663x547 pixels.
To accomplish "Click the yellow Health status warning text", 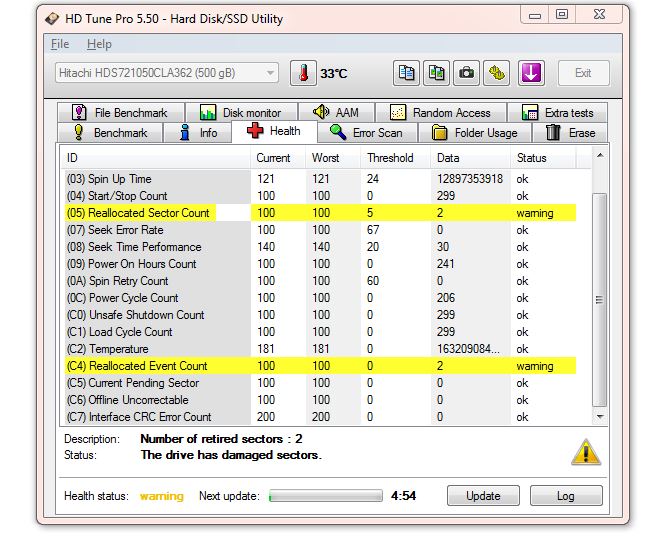I will pyautogui.click(x=162, y=496).
